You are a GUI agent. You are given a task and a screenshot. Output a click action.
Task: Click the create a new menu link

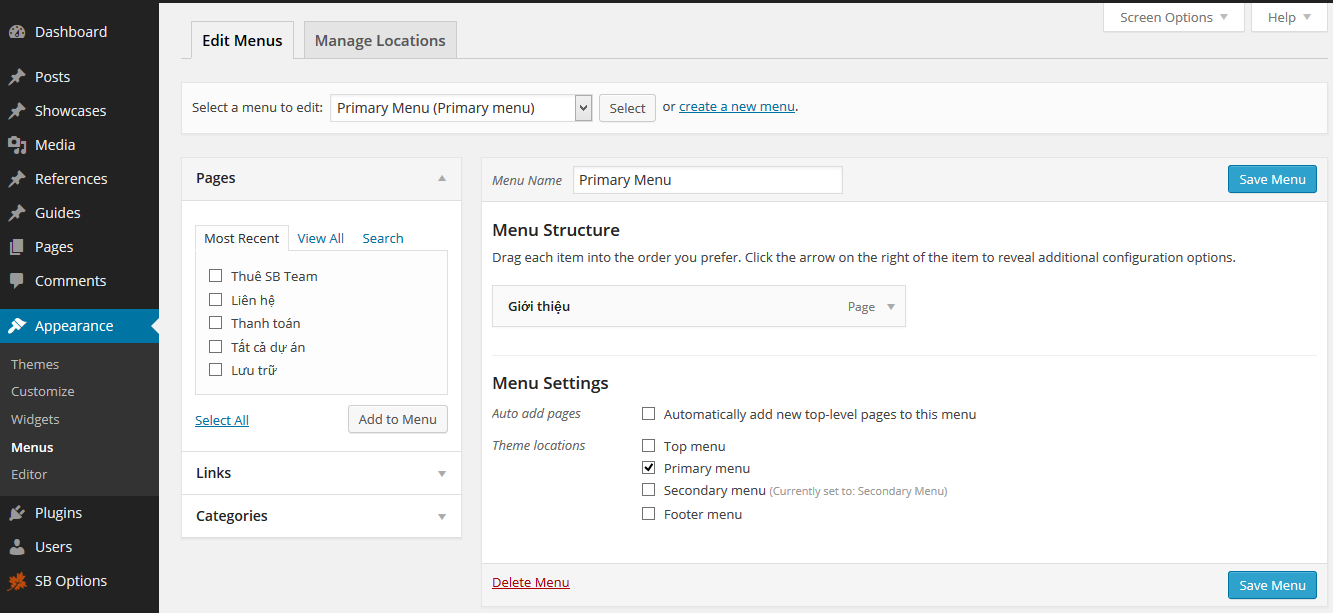[737, 107]
